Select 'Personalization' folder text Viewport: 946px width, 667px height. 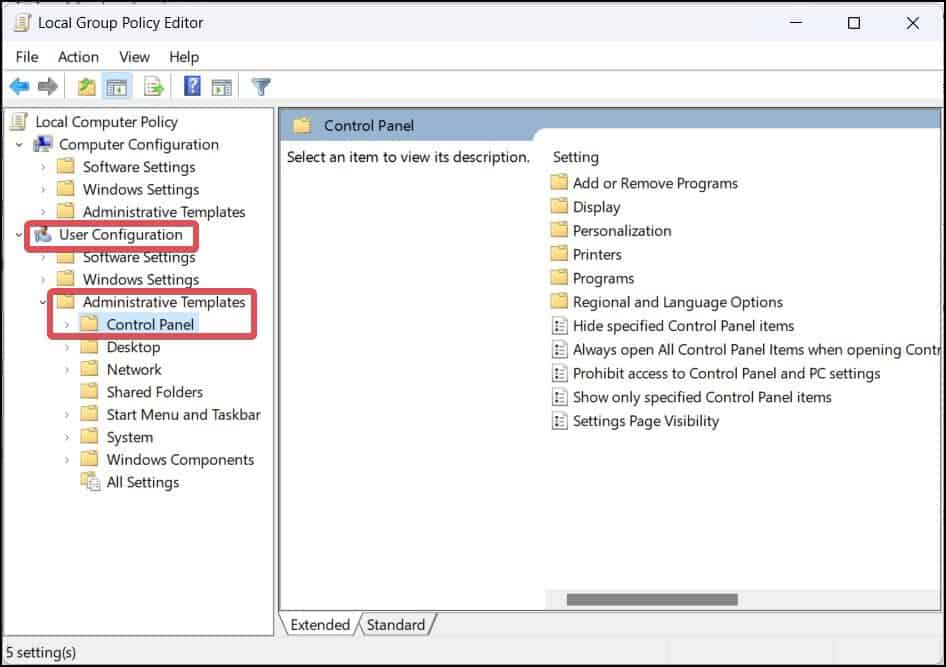[622, 230]
